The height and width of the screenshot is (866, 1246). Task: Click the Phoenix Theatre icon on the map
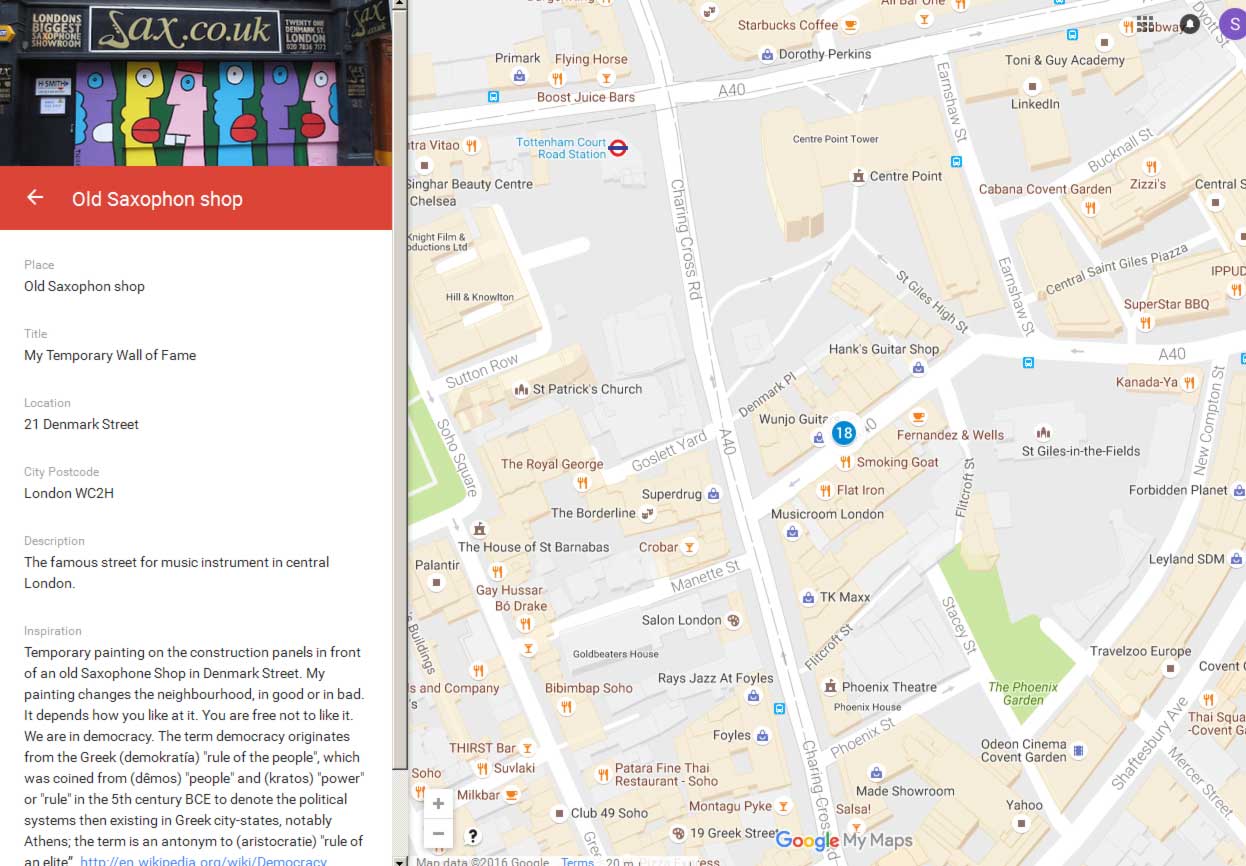pos(829,687)
